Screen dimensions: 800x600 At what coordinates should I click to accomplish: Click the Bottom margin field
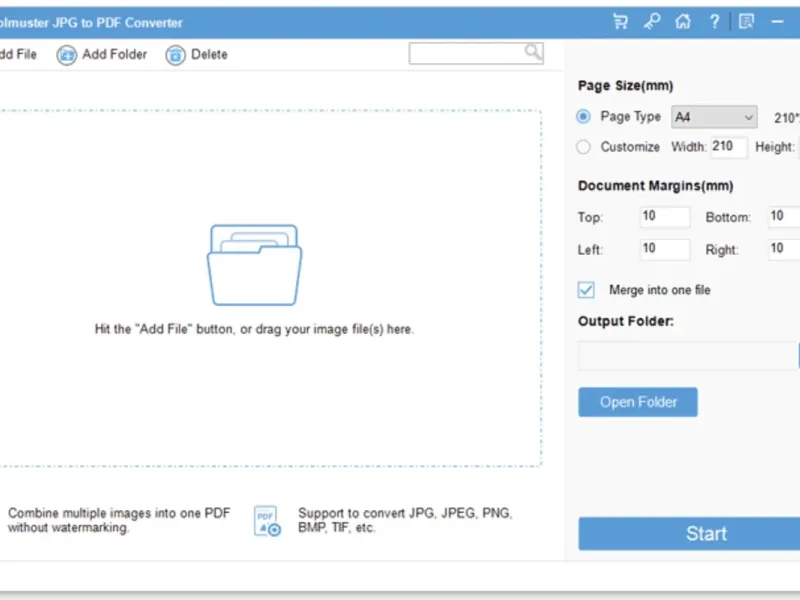(x=784, y=216)
